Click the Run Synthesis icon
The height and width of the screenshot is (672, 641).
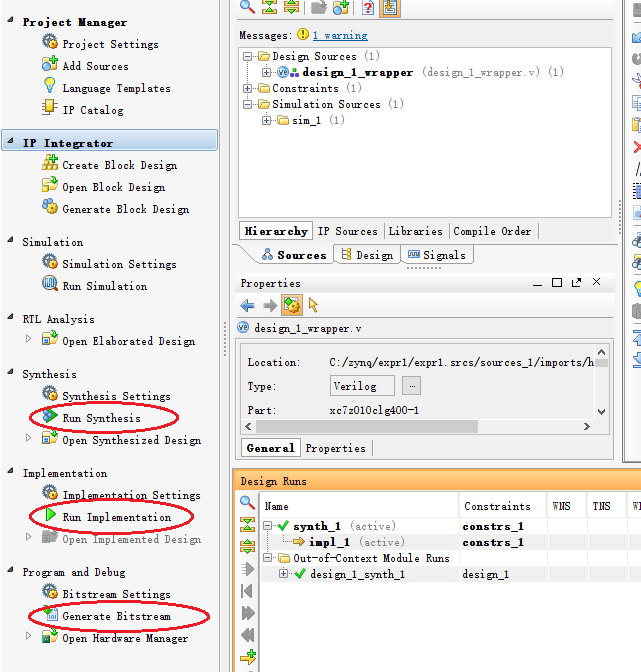point(49,417)
